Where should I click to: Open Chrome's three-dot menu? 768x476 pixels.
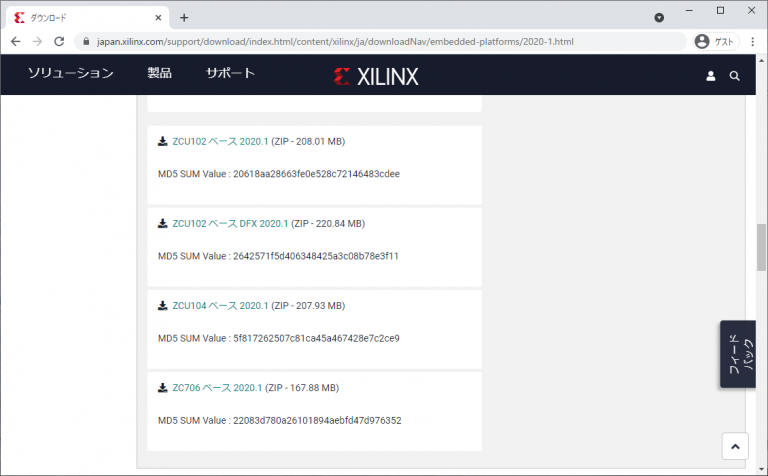(752, 42)
